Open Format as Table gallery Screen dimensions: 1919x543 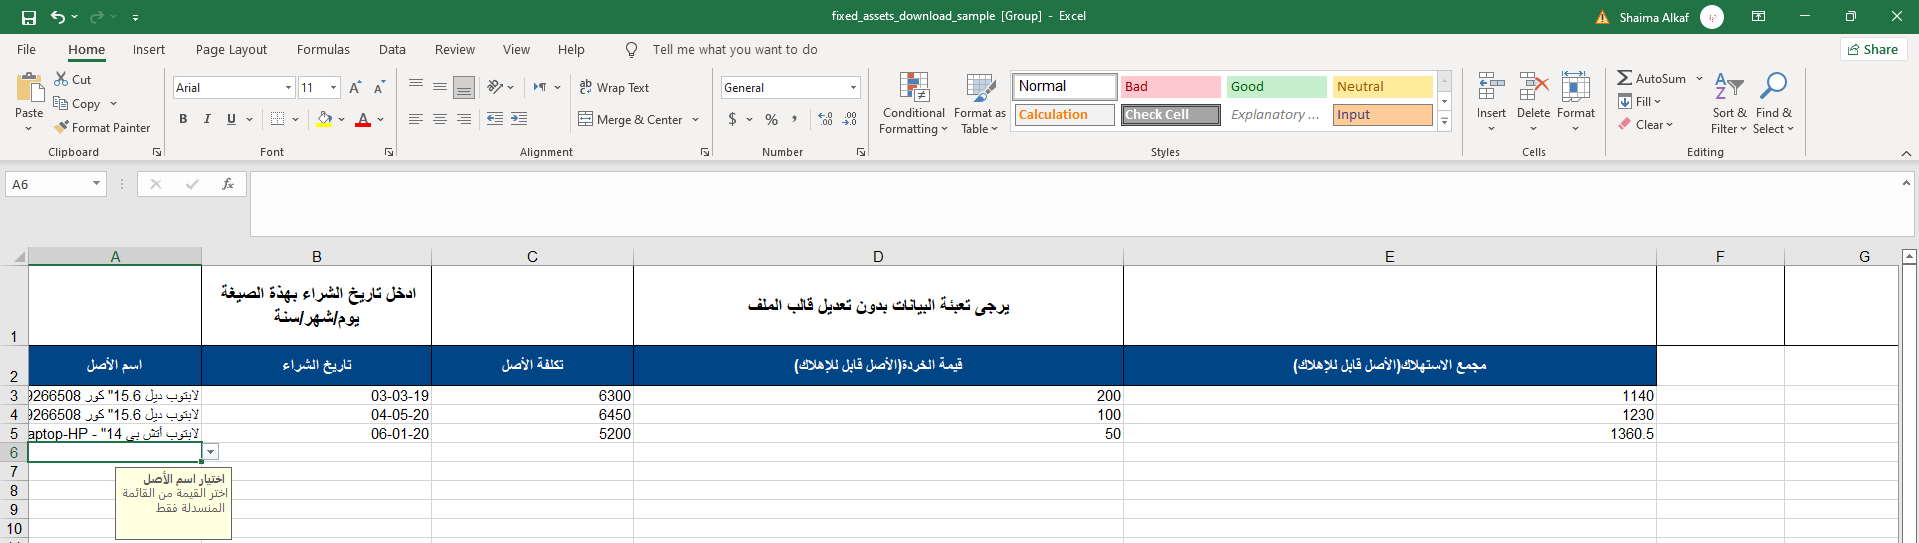(980, 89)
